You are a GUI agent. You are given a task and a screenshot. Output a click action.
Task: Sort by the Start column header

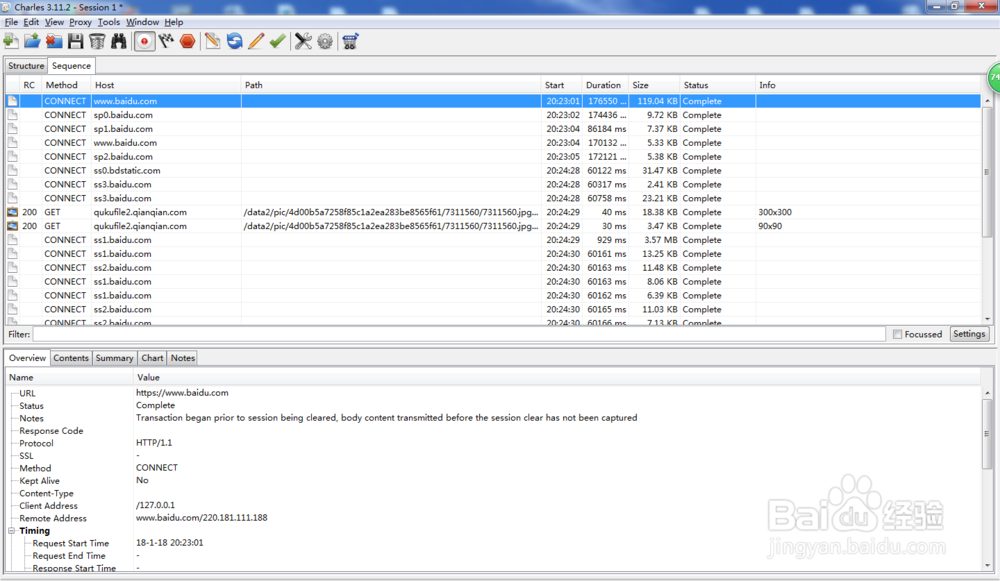pos(562,85)
